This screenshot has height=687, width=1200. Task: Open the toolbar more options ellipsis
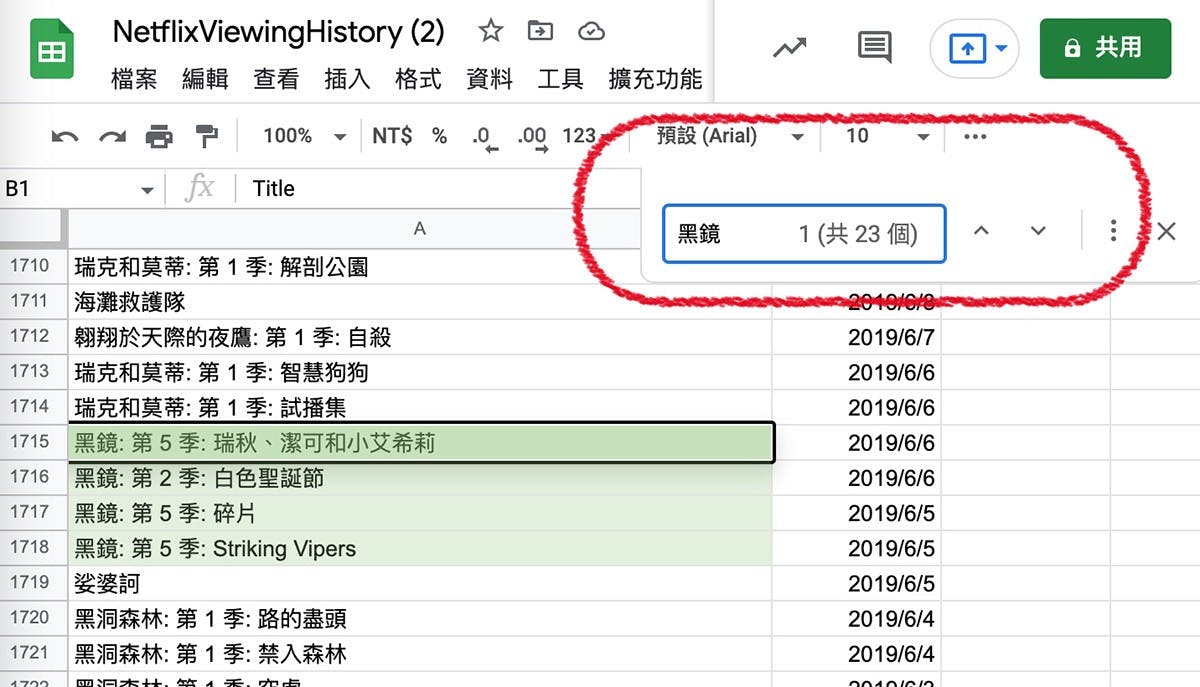(975, 136)
